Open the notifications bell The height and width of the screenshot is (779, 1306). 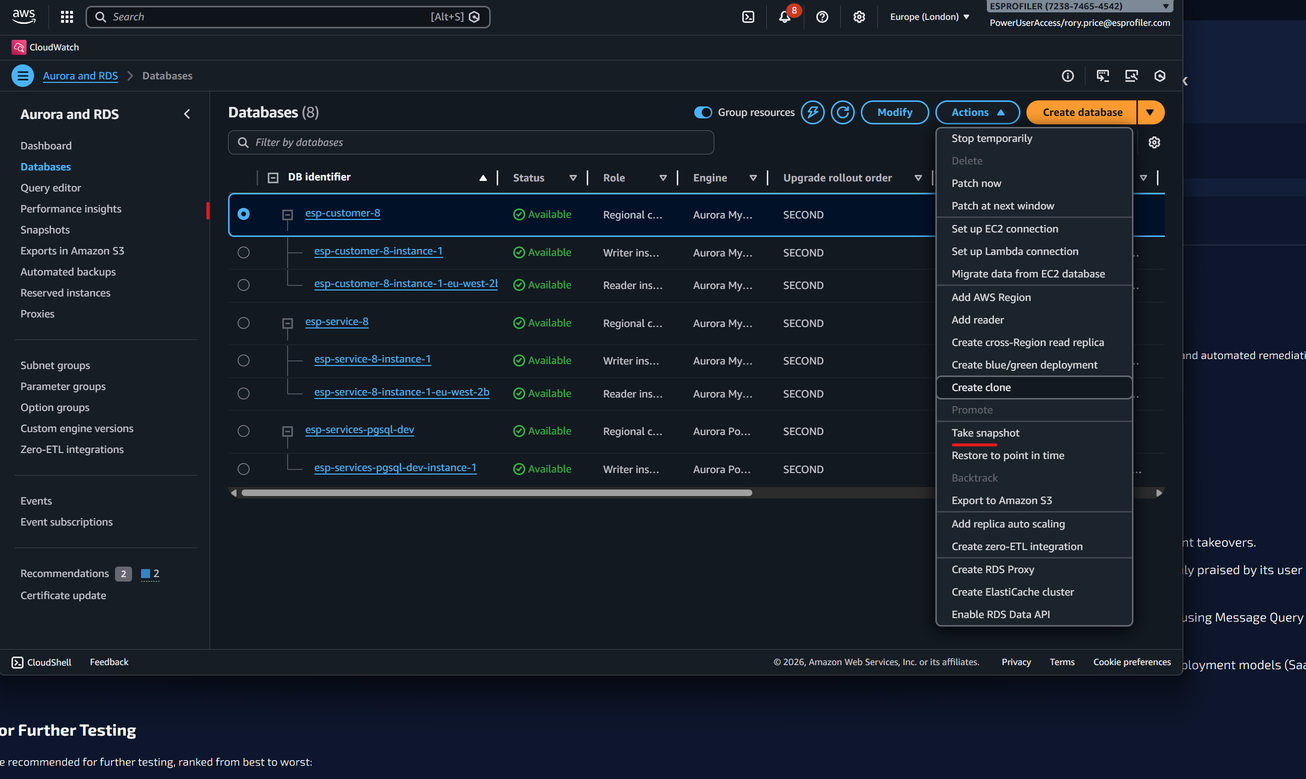coord(785,17)
